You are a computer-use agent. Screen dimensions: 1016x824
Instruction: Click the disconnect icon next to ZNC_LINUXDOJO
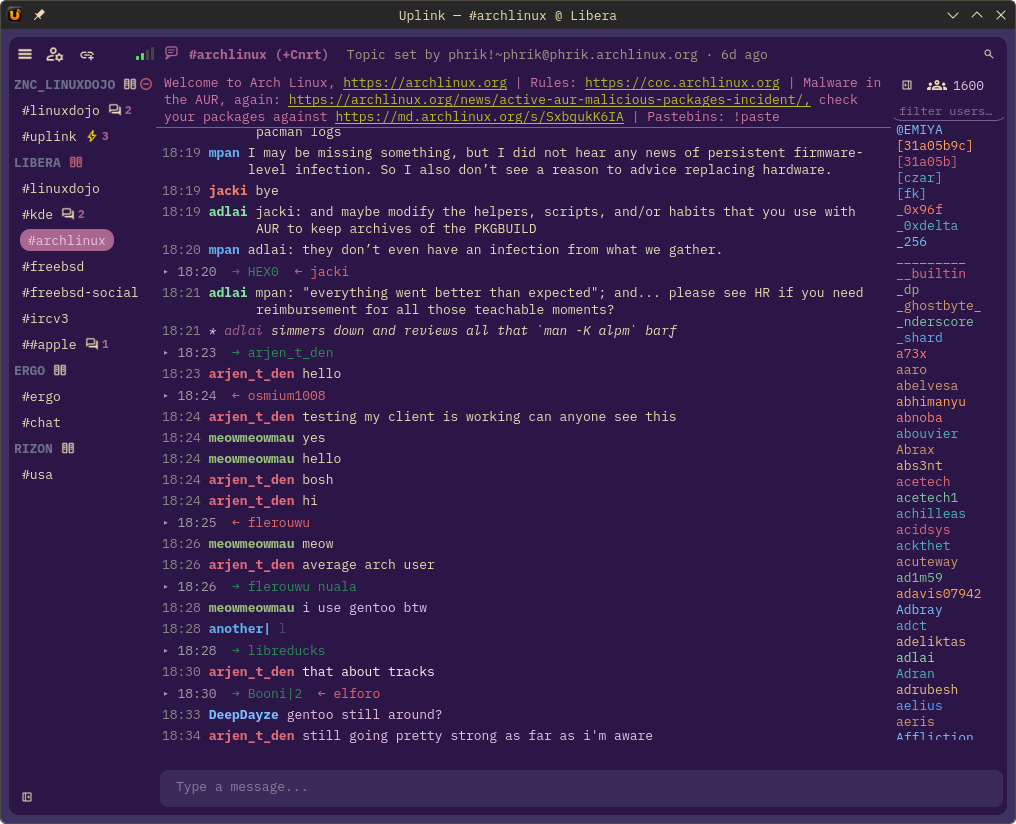click(146, 84)
